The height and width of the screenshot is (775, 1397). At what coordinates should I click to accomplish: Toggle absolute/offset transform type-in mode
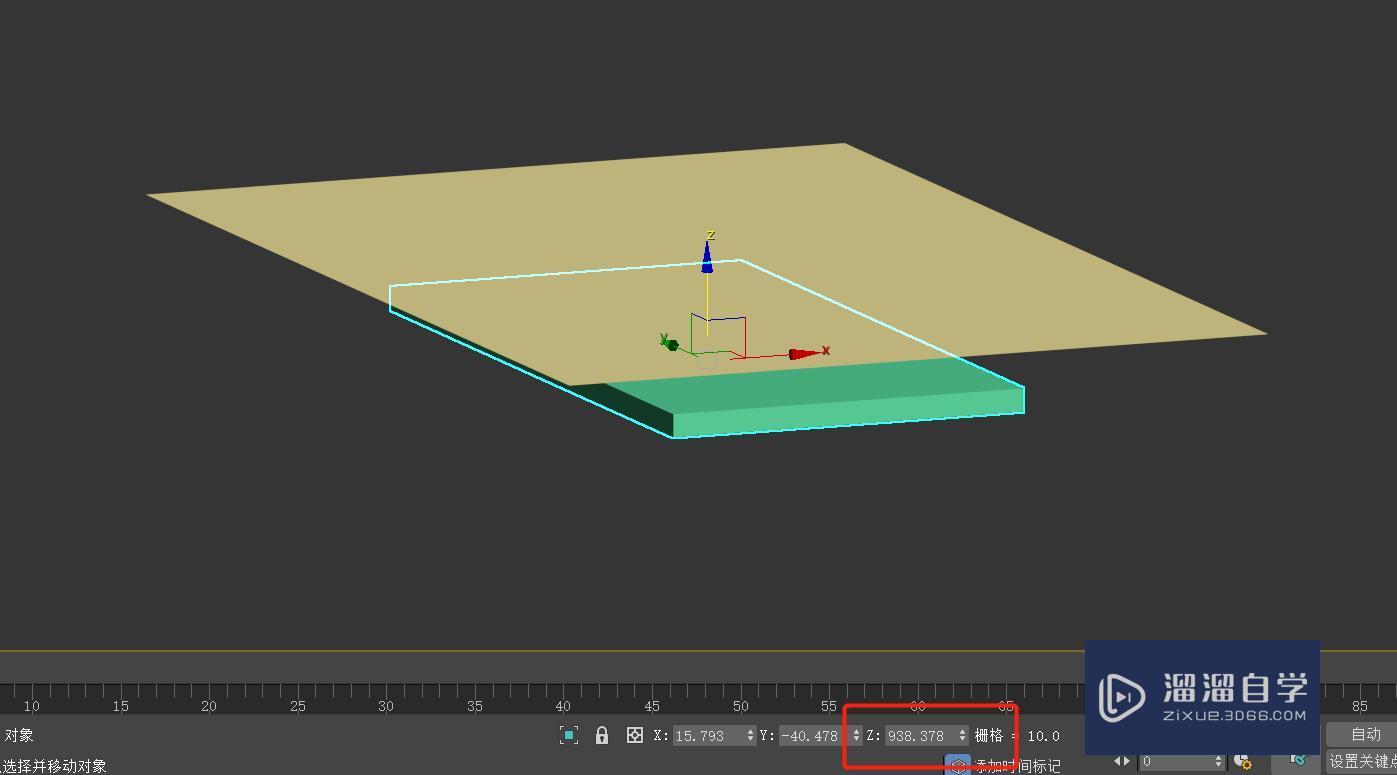click(x=634, y=735)
